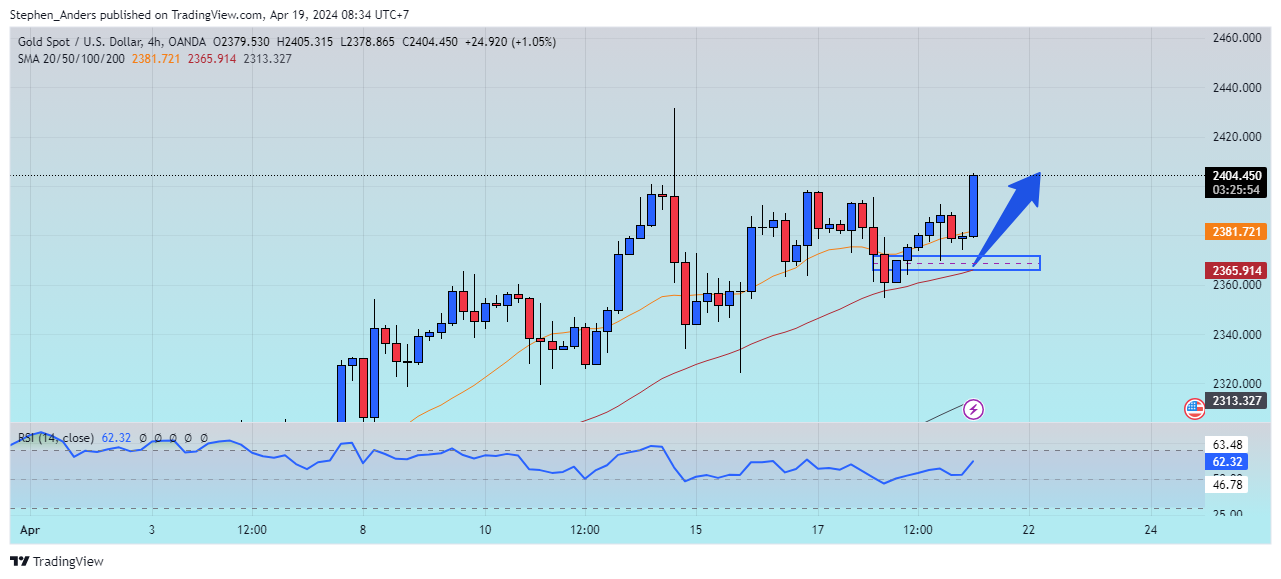Select the 2404.450 current price label
Viewport: 1281px width, 579px height.
pos(1236,175)
